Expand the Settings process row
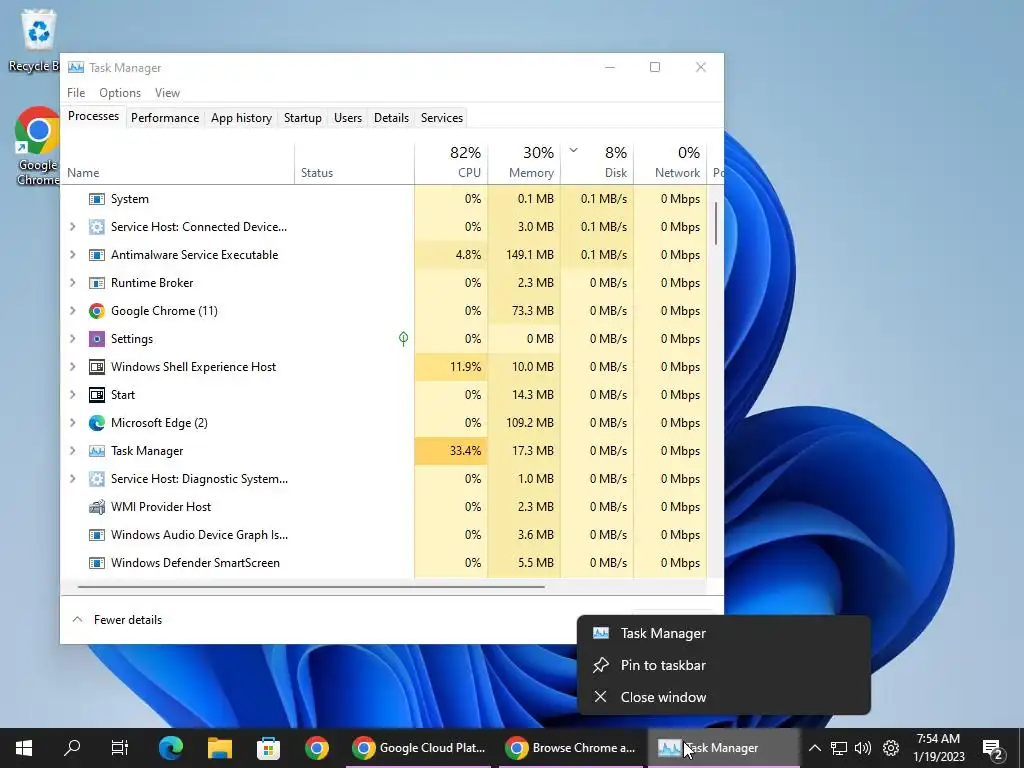The width and height of the screenshot is (1024, 768). [72, 339]
